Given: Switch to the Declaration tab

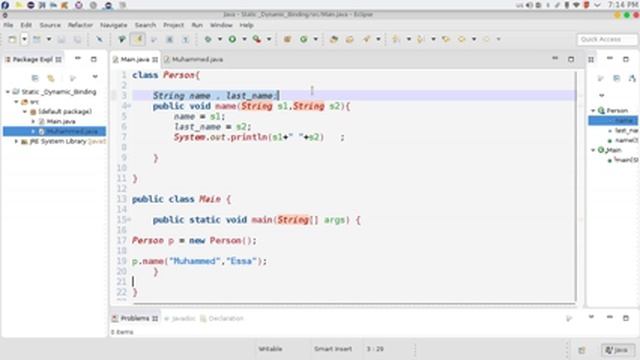Looking at the screenshot, I should [x=222, y=318].
